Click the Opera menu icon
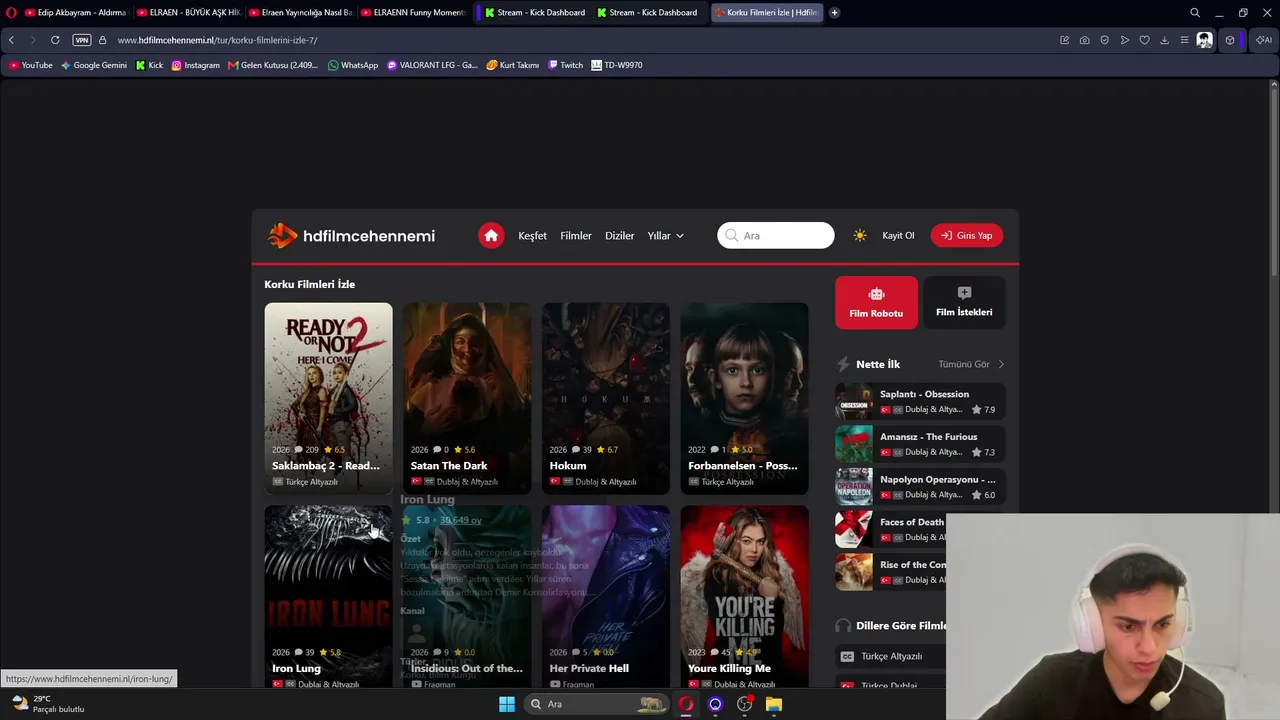 [12, 13]
